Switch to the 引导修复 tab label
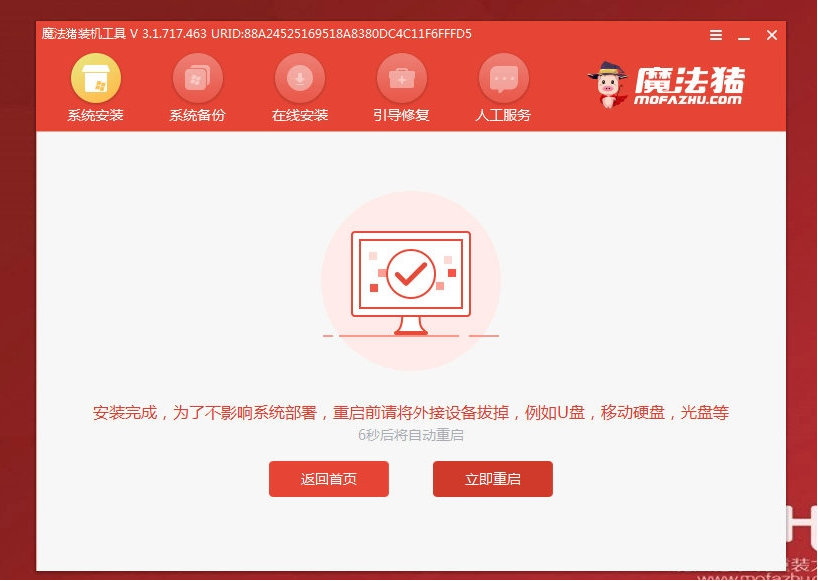818x581 pixels. pos(402,115)
